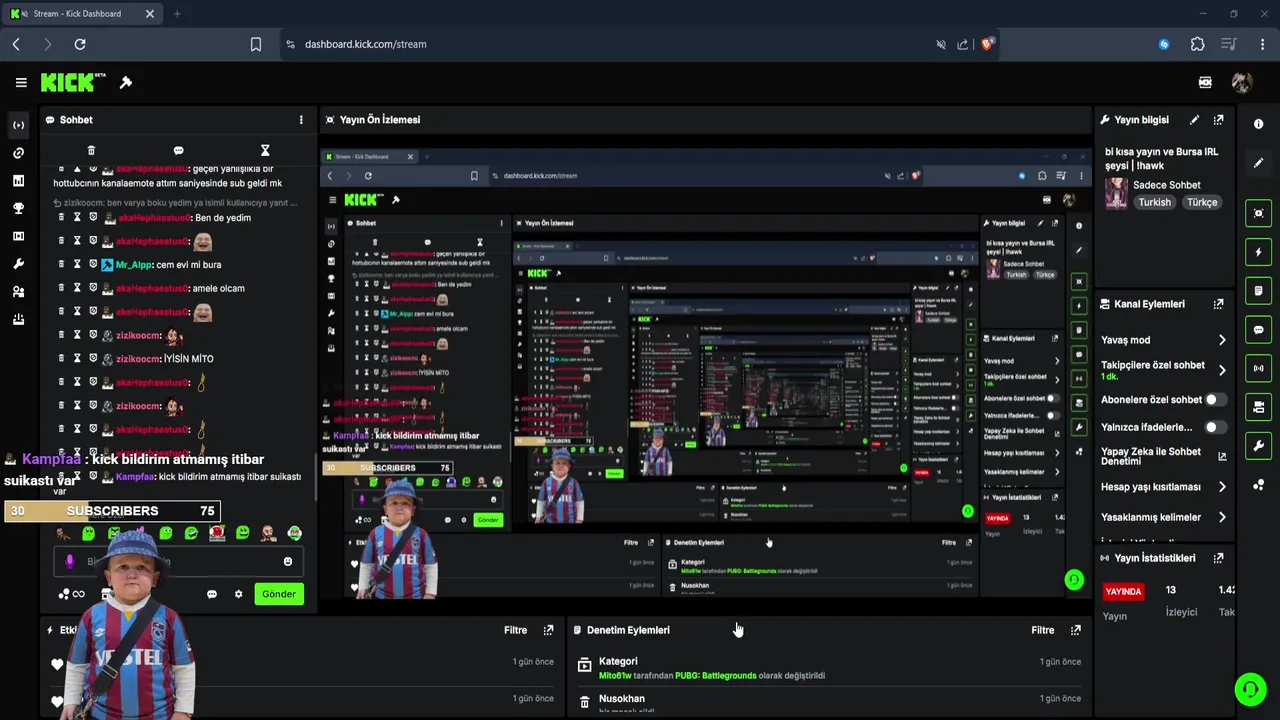
Task: Select the Stream - Kick Dashboard browser tab
Action: [83, 14]
